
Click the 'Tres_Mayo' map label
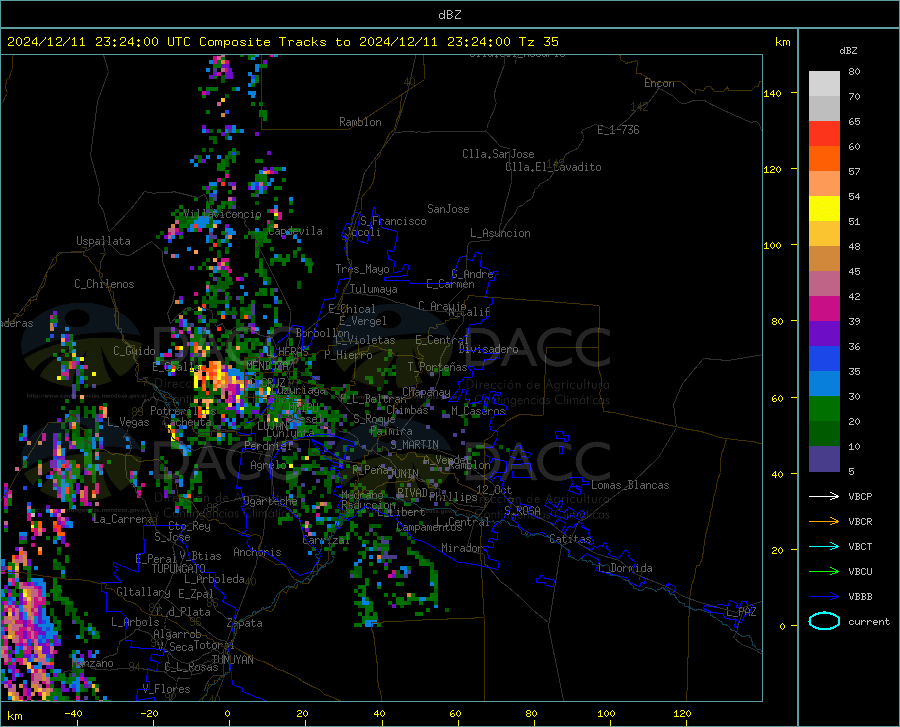tap(362, 269)
